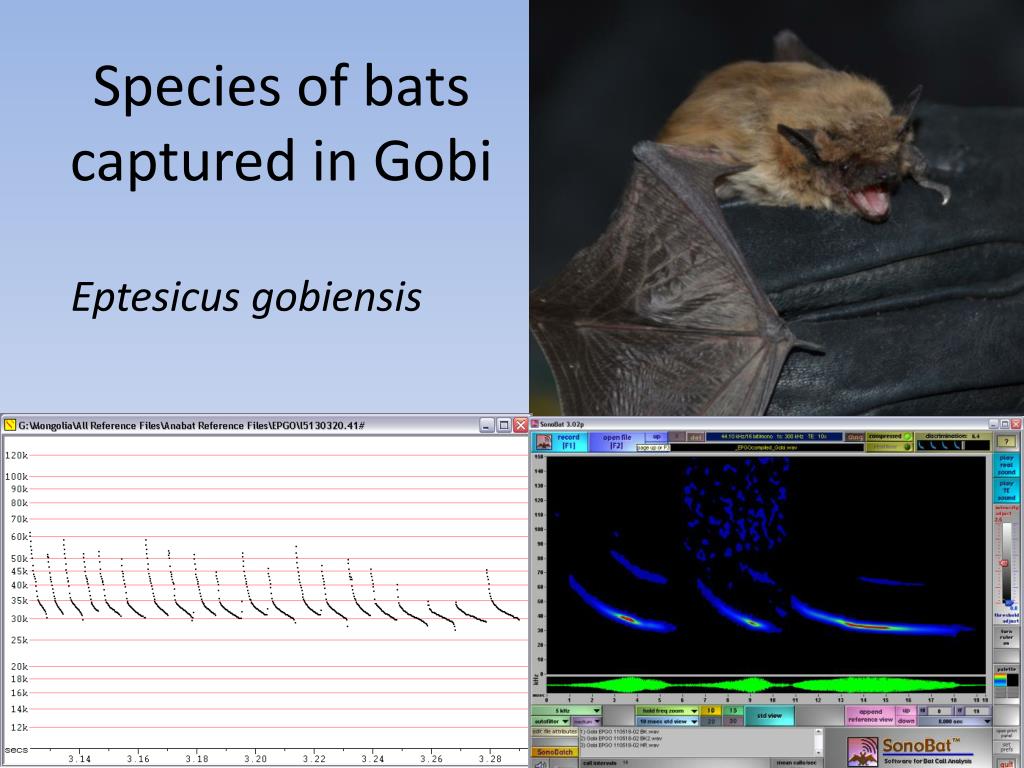
Task: Click the open print panel button
Action: tap(1006, 733)
